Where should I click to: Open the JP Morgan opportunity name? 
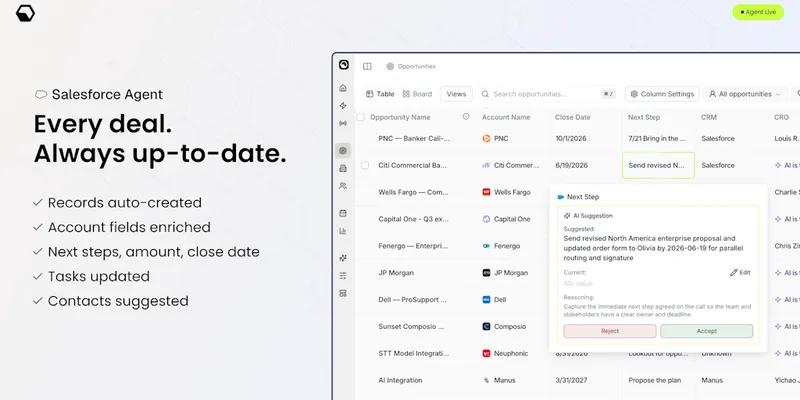coord(396,273)
